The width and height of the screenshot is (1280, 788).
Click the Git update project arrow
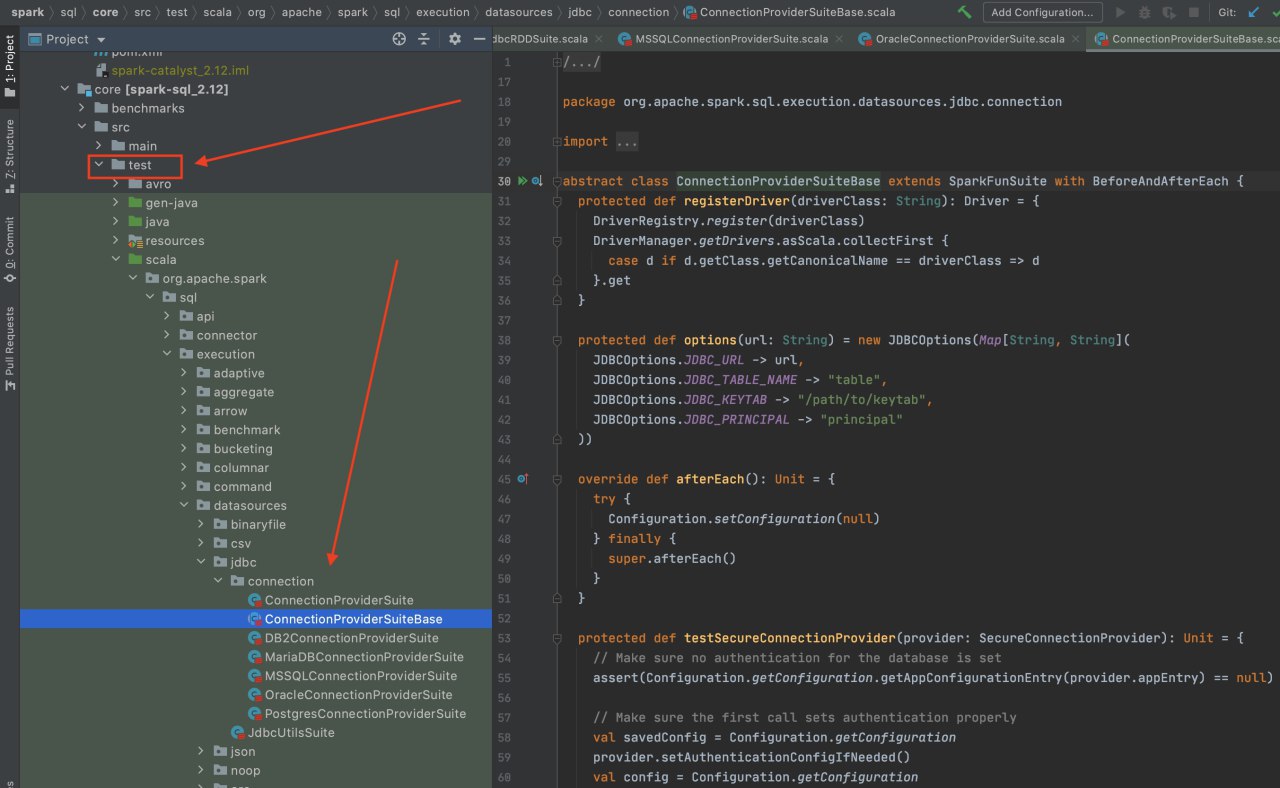point(1254,13)
